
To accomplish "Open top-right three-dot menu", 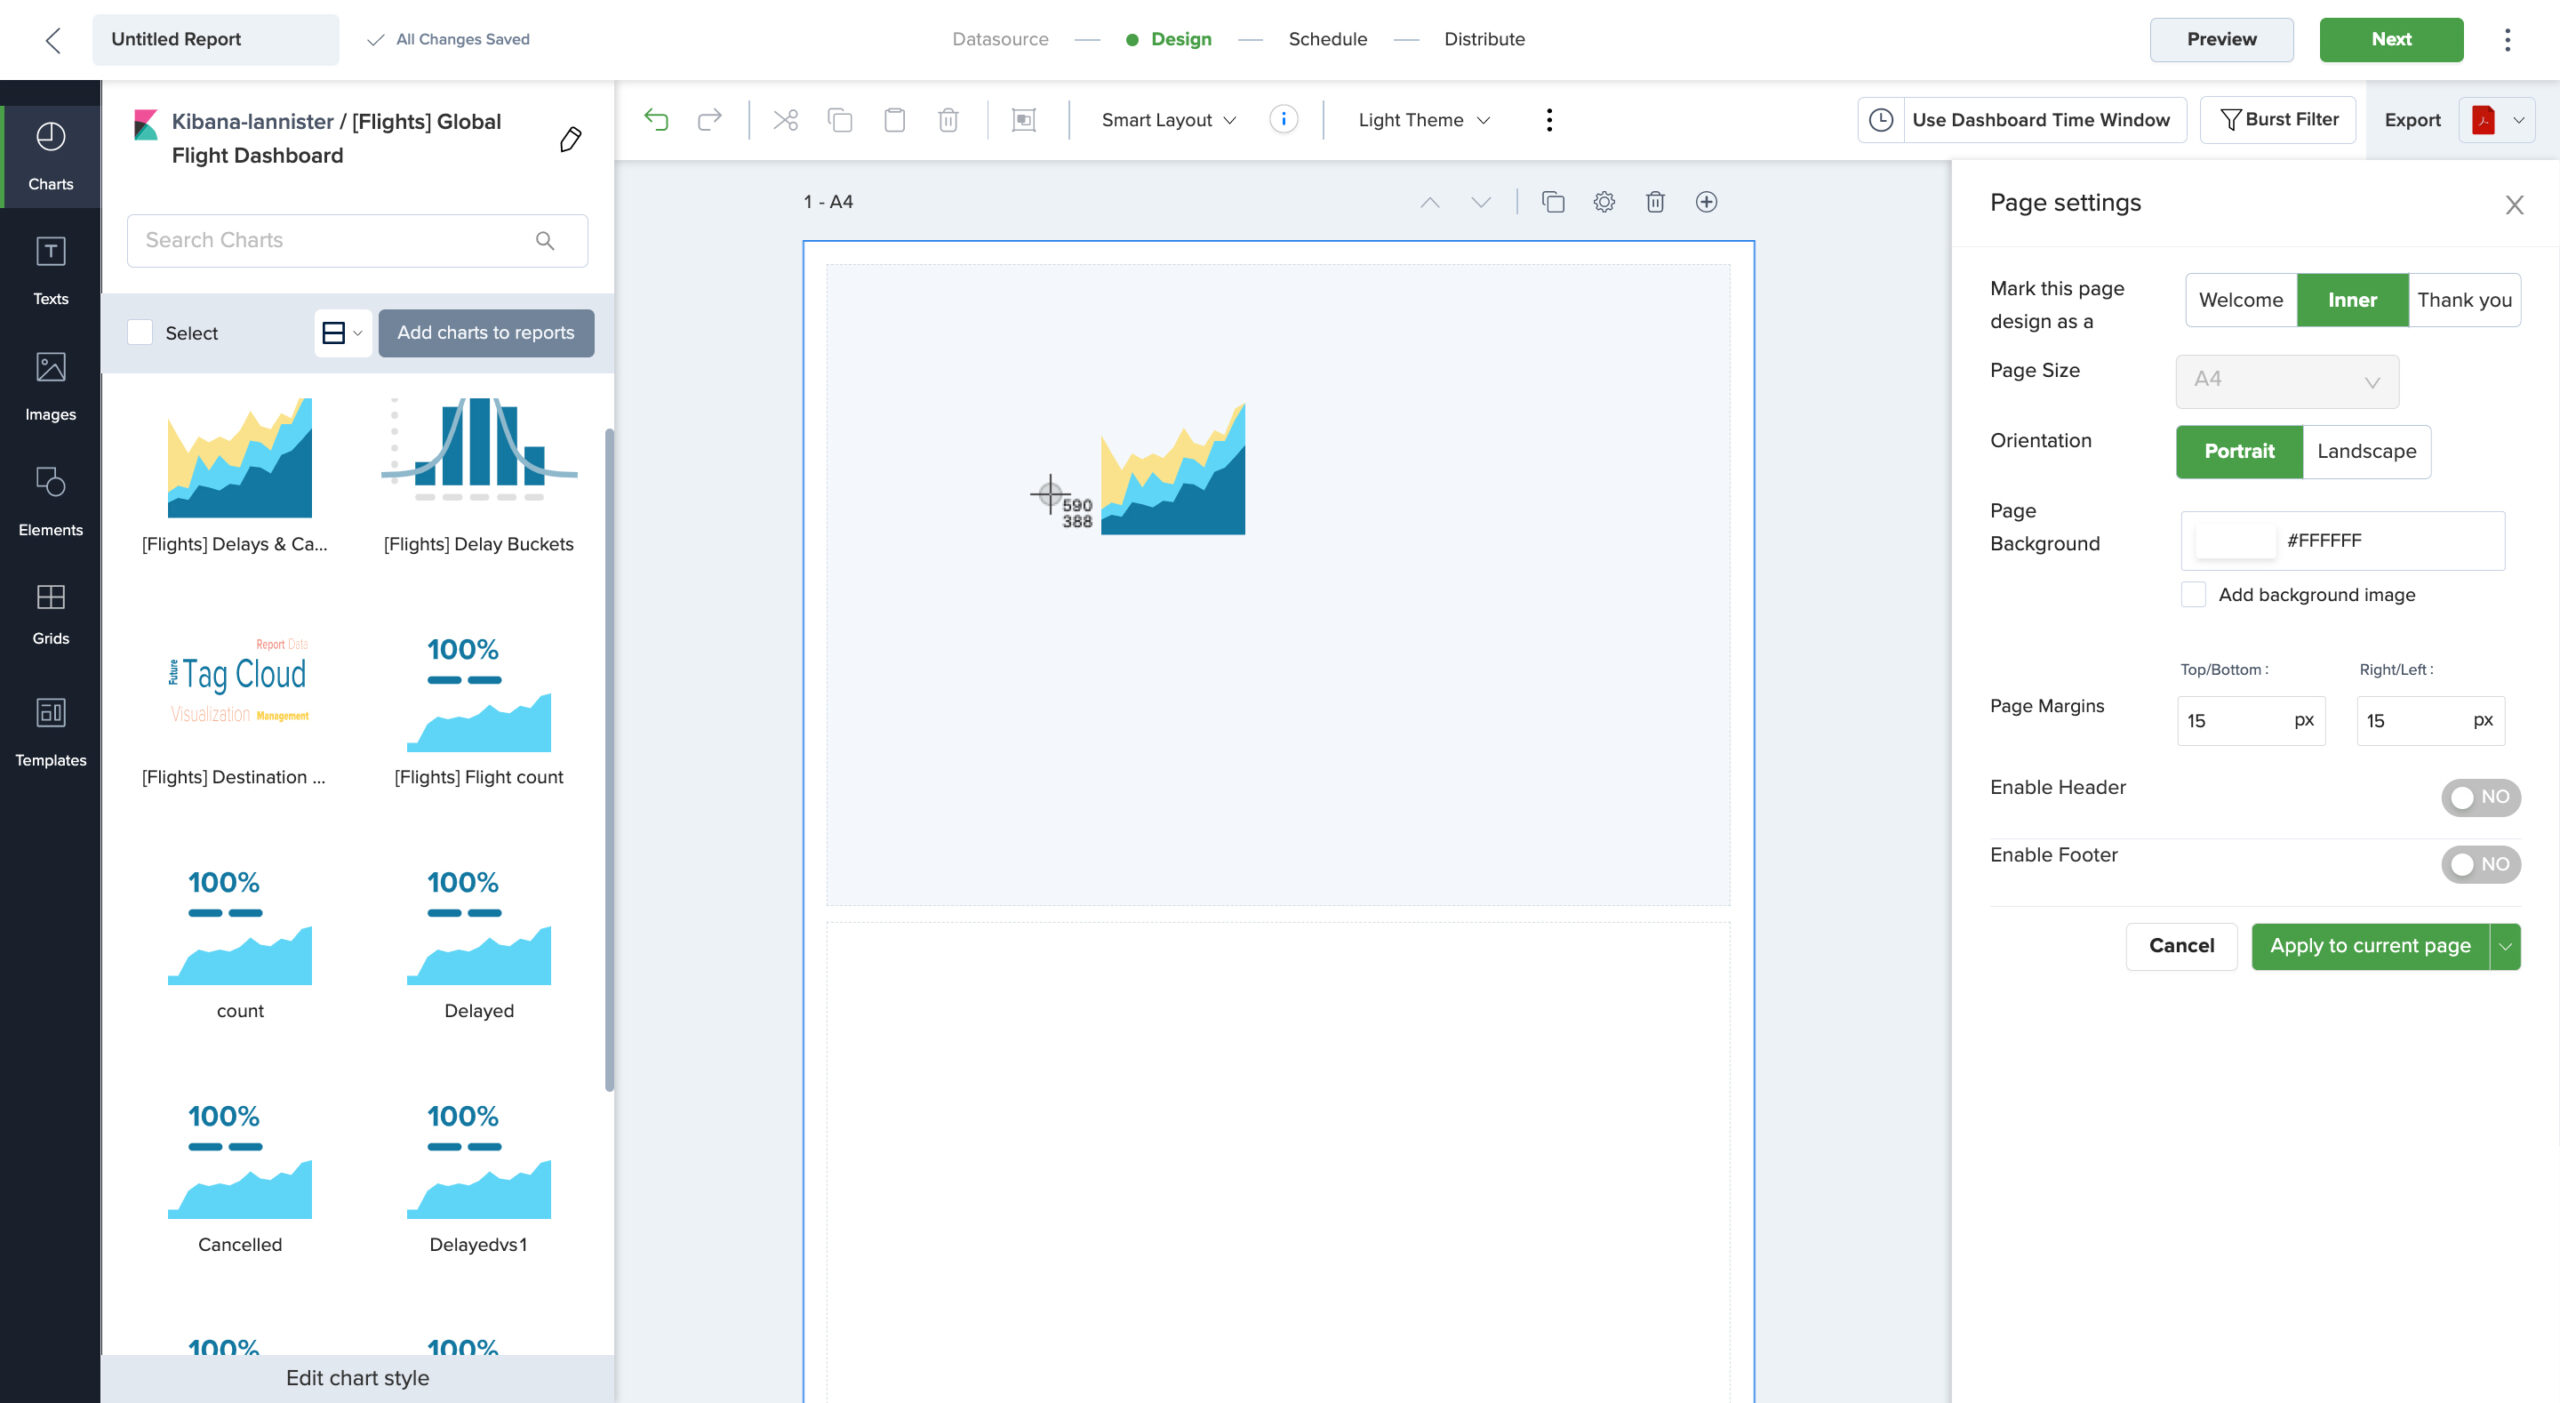I will [2507, 40].
